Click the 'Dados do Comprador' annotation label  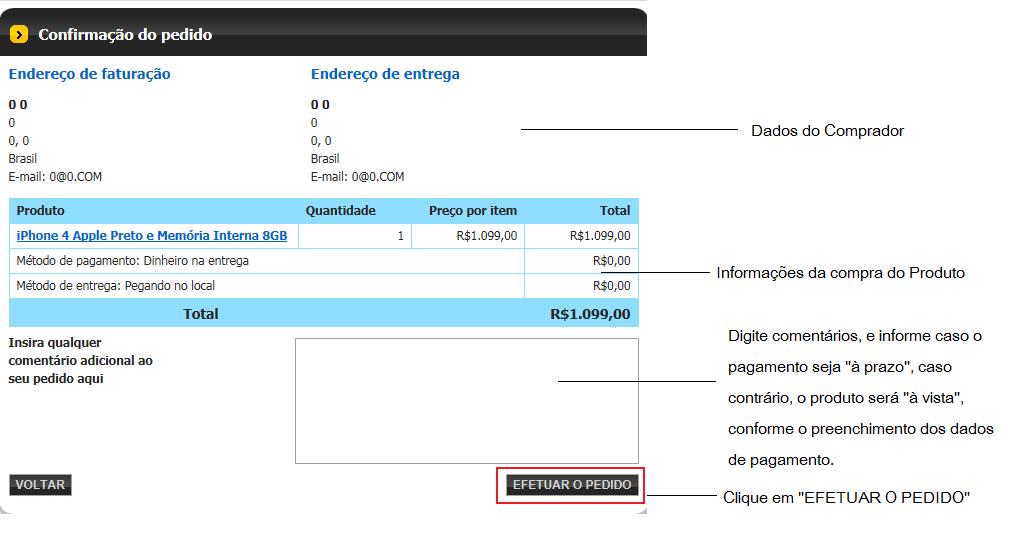[x=827, y=131]
